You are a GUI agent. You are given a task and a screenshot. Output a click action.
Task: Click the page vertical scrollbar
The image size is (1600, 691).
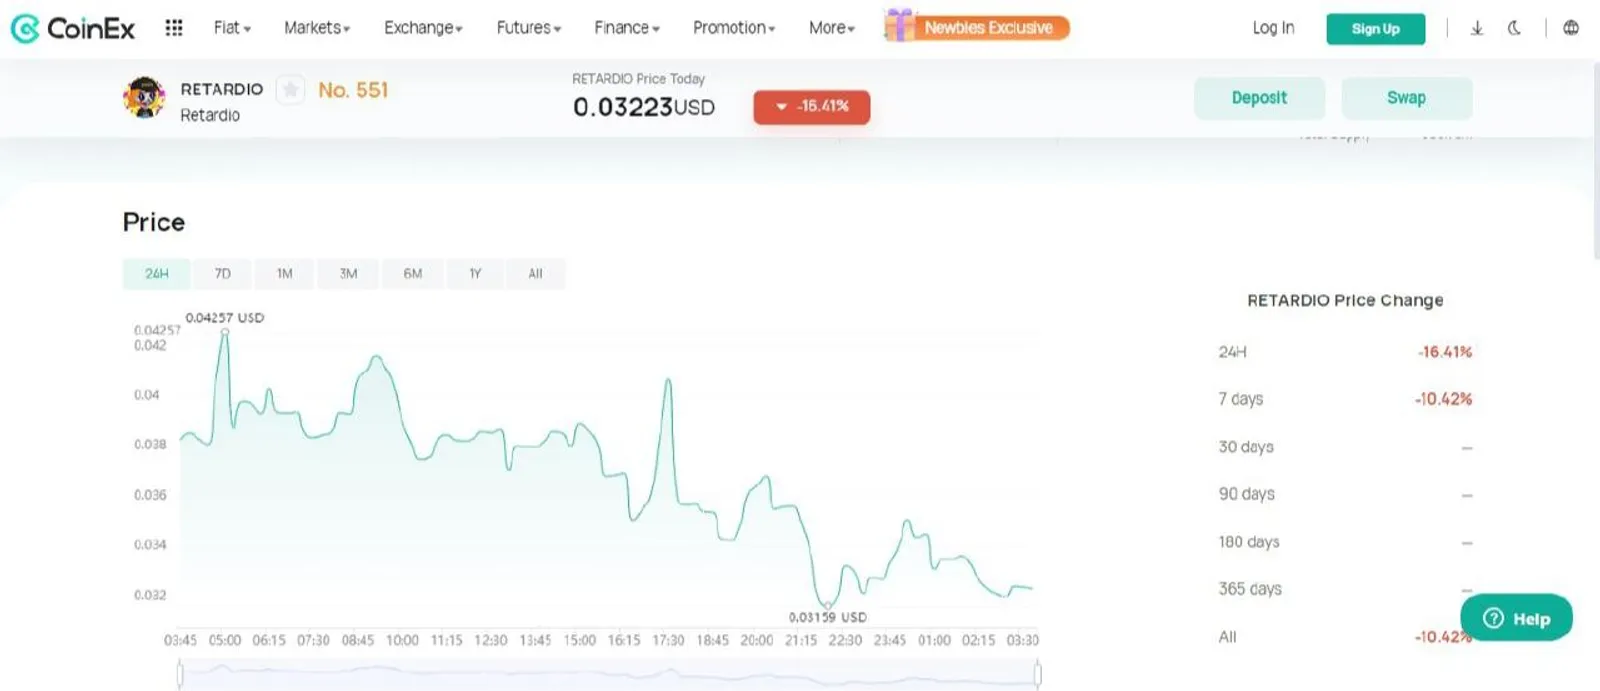tap(1595, 160)
